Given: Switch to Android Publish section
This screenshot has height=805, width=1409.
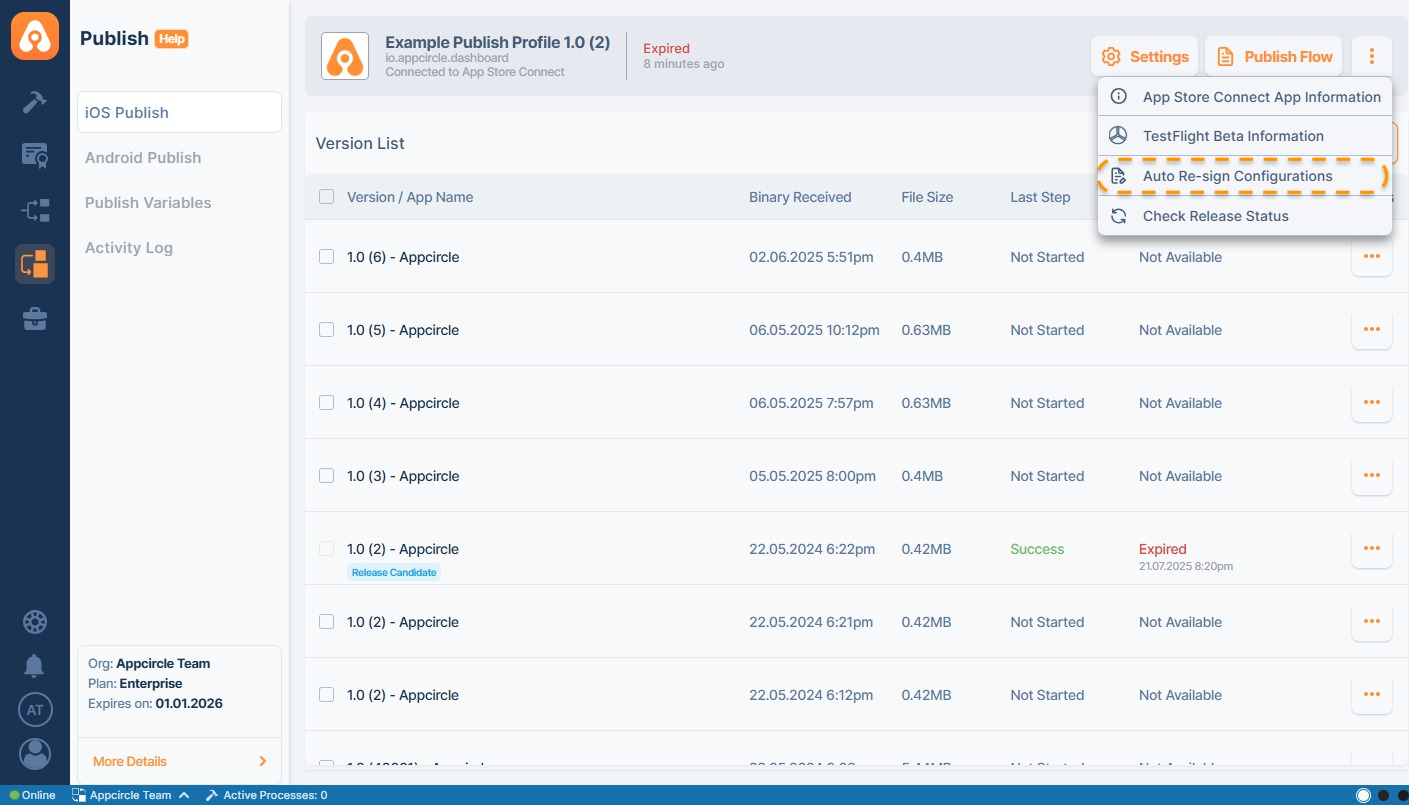Looking at the screenshot, I should click(143, 158).
